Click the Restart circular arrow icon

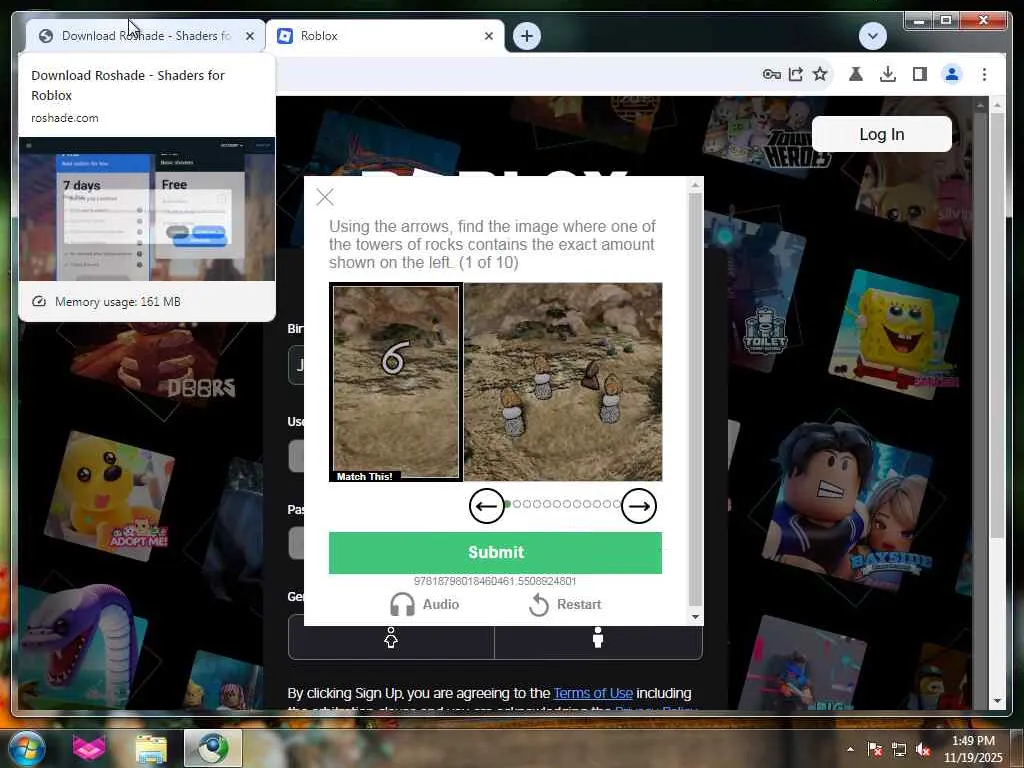tap(539, 605)
